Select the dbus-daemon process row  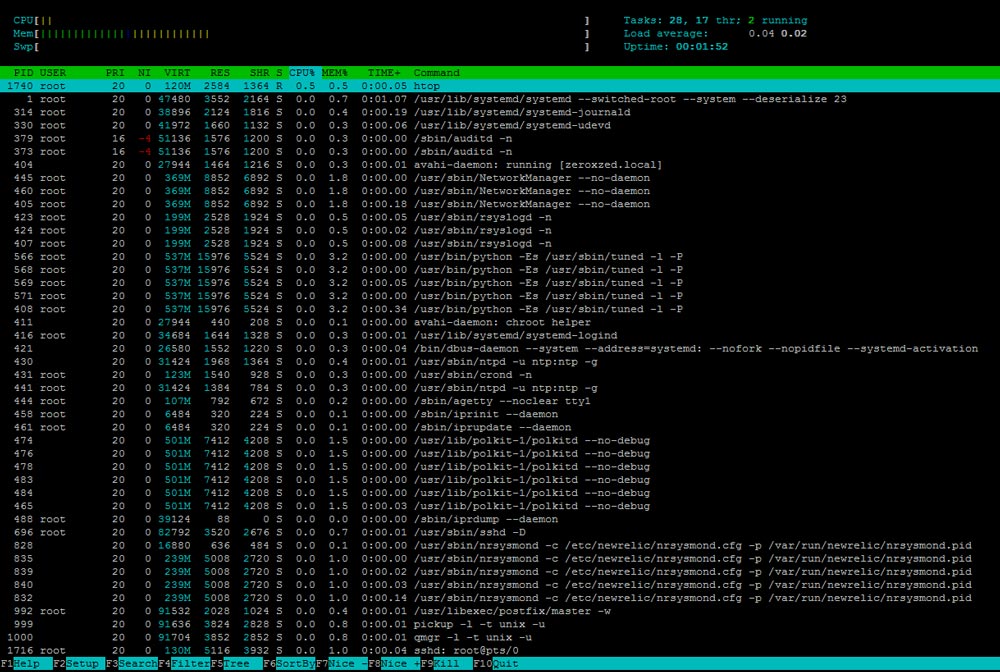(500, 349)
